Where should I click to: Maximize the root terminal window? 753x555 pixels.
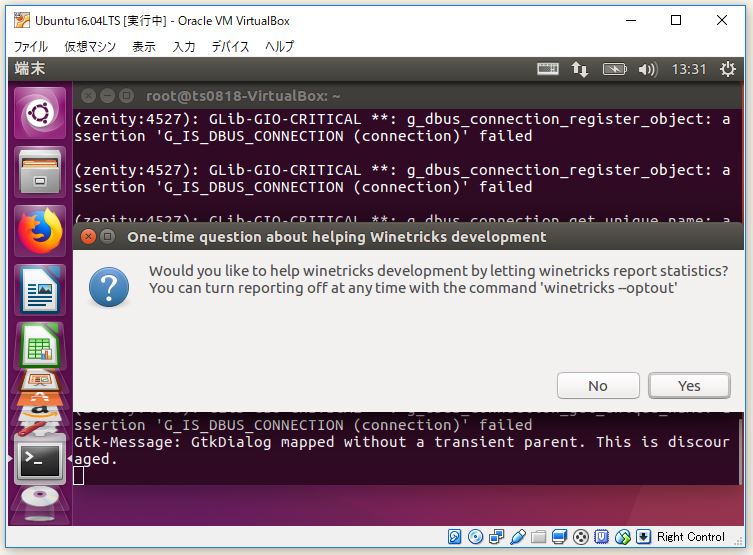pyautogui.click(x=126, y=96)
